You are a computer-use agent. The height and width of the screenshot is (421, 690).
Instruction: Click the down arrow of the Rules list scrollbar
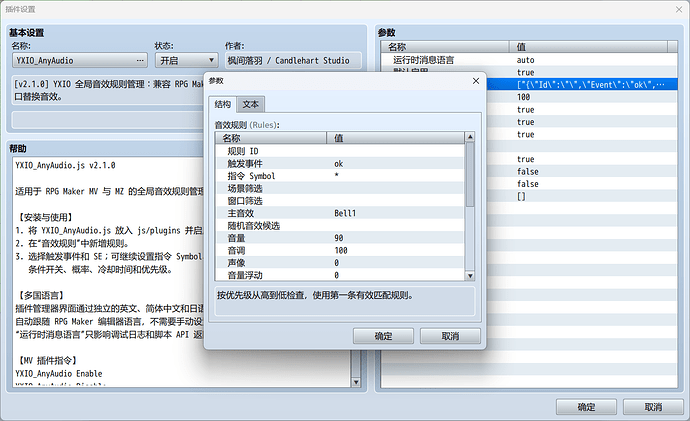(x=470, y=276)
